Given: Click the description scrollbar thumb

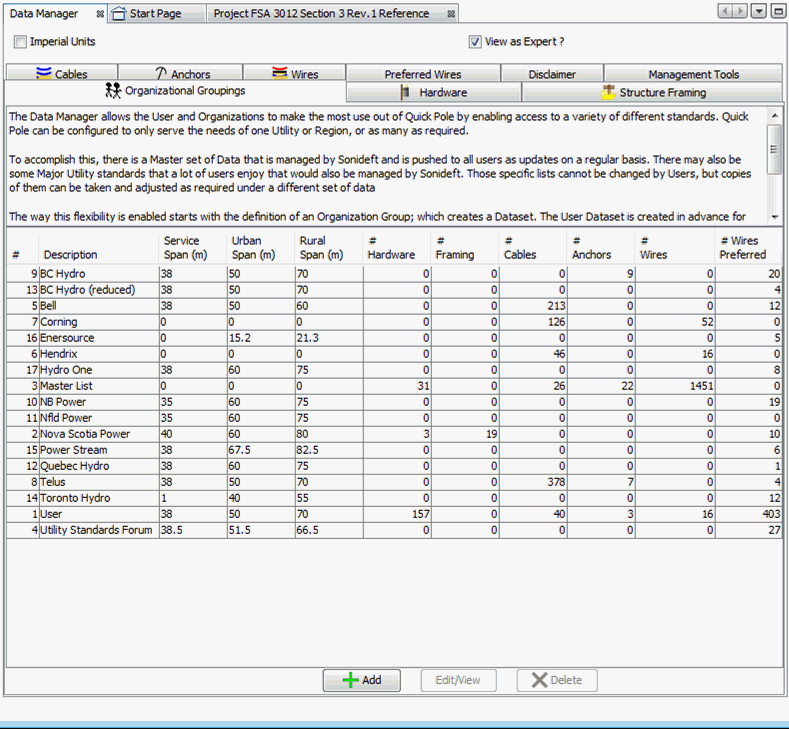Looking at the screenshot, I should (x=774, y=150).
